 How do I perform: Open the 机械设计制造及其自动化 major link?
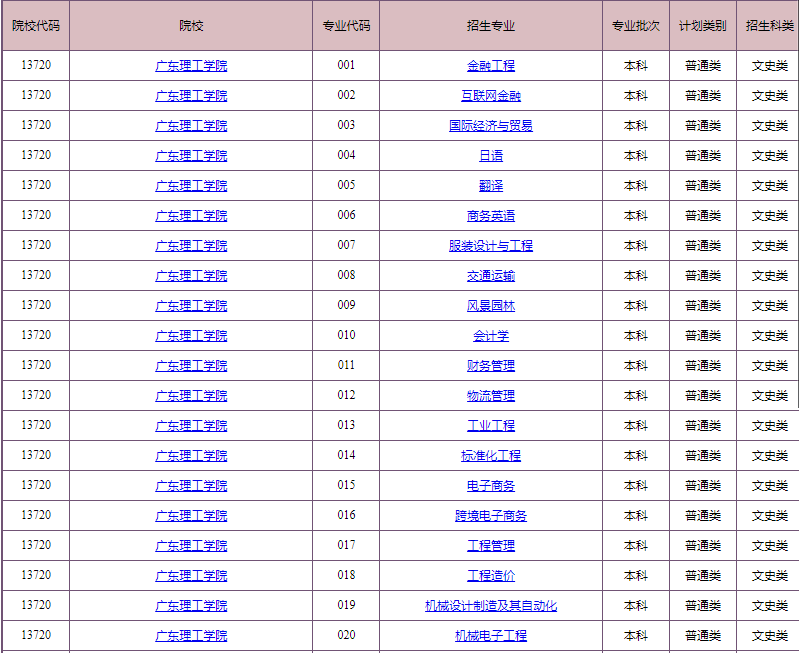[491, 606]
